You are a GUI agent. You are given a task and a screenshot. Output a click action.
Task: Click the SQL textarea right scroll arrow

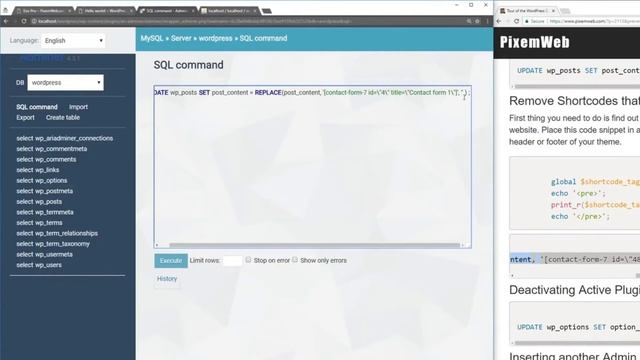(463, 245)
